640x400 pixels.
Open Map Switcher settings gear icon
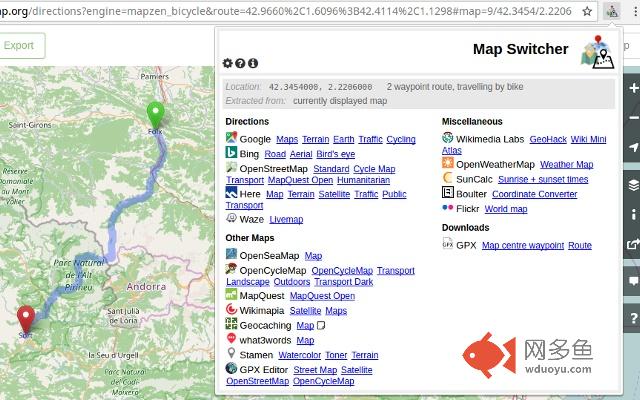[227, 63]
